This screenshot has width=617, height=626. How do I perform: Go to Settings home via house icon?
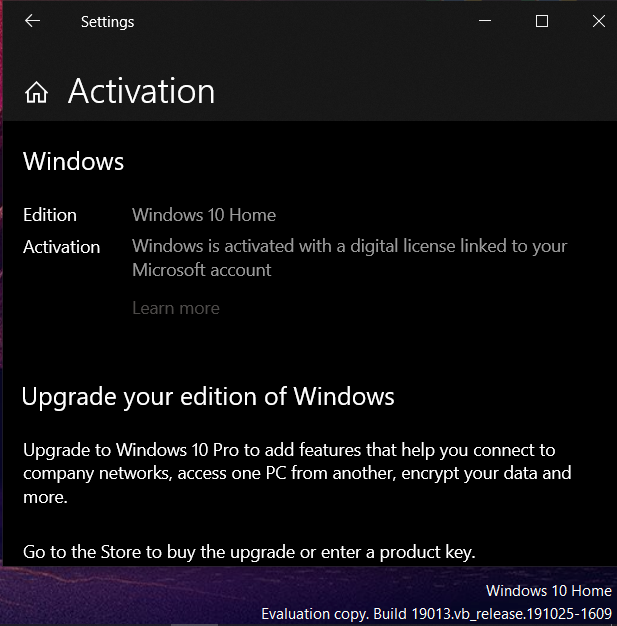37,93
